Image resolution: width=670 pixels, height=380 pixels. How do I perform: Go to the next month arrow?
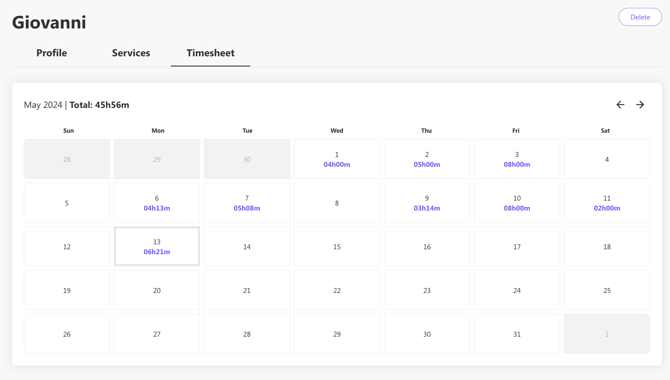tap(640, 105)
